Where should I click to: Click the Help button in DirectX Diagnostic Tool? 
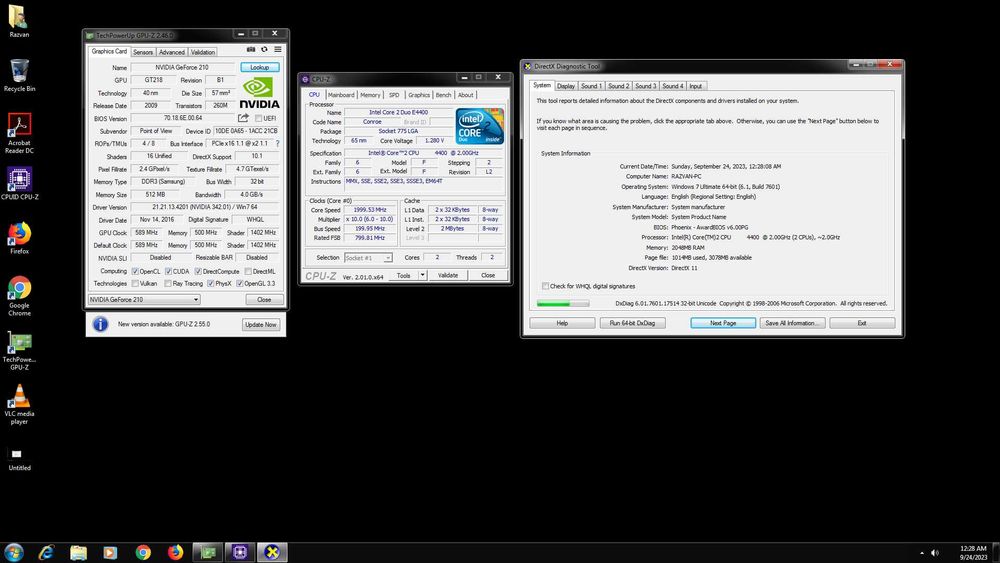562,323
